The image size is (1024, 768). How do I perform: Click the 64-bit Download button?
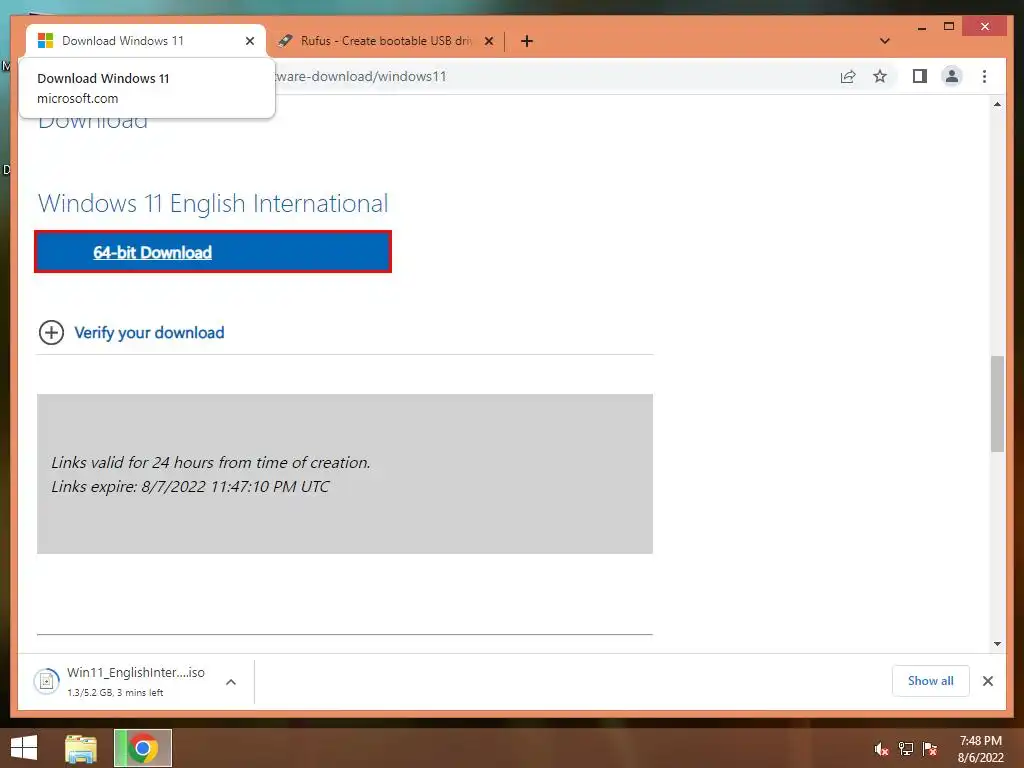tap(213, 251)
